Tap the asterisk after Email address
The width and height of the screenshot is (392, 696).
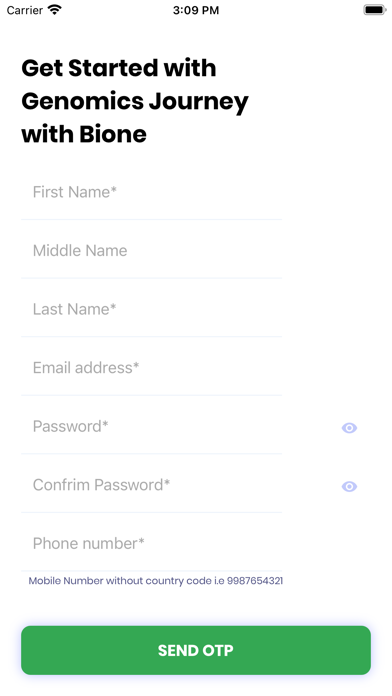pyautogui.click(x=136, y=366)
